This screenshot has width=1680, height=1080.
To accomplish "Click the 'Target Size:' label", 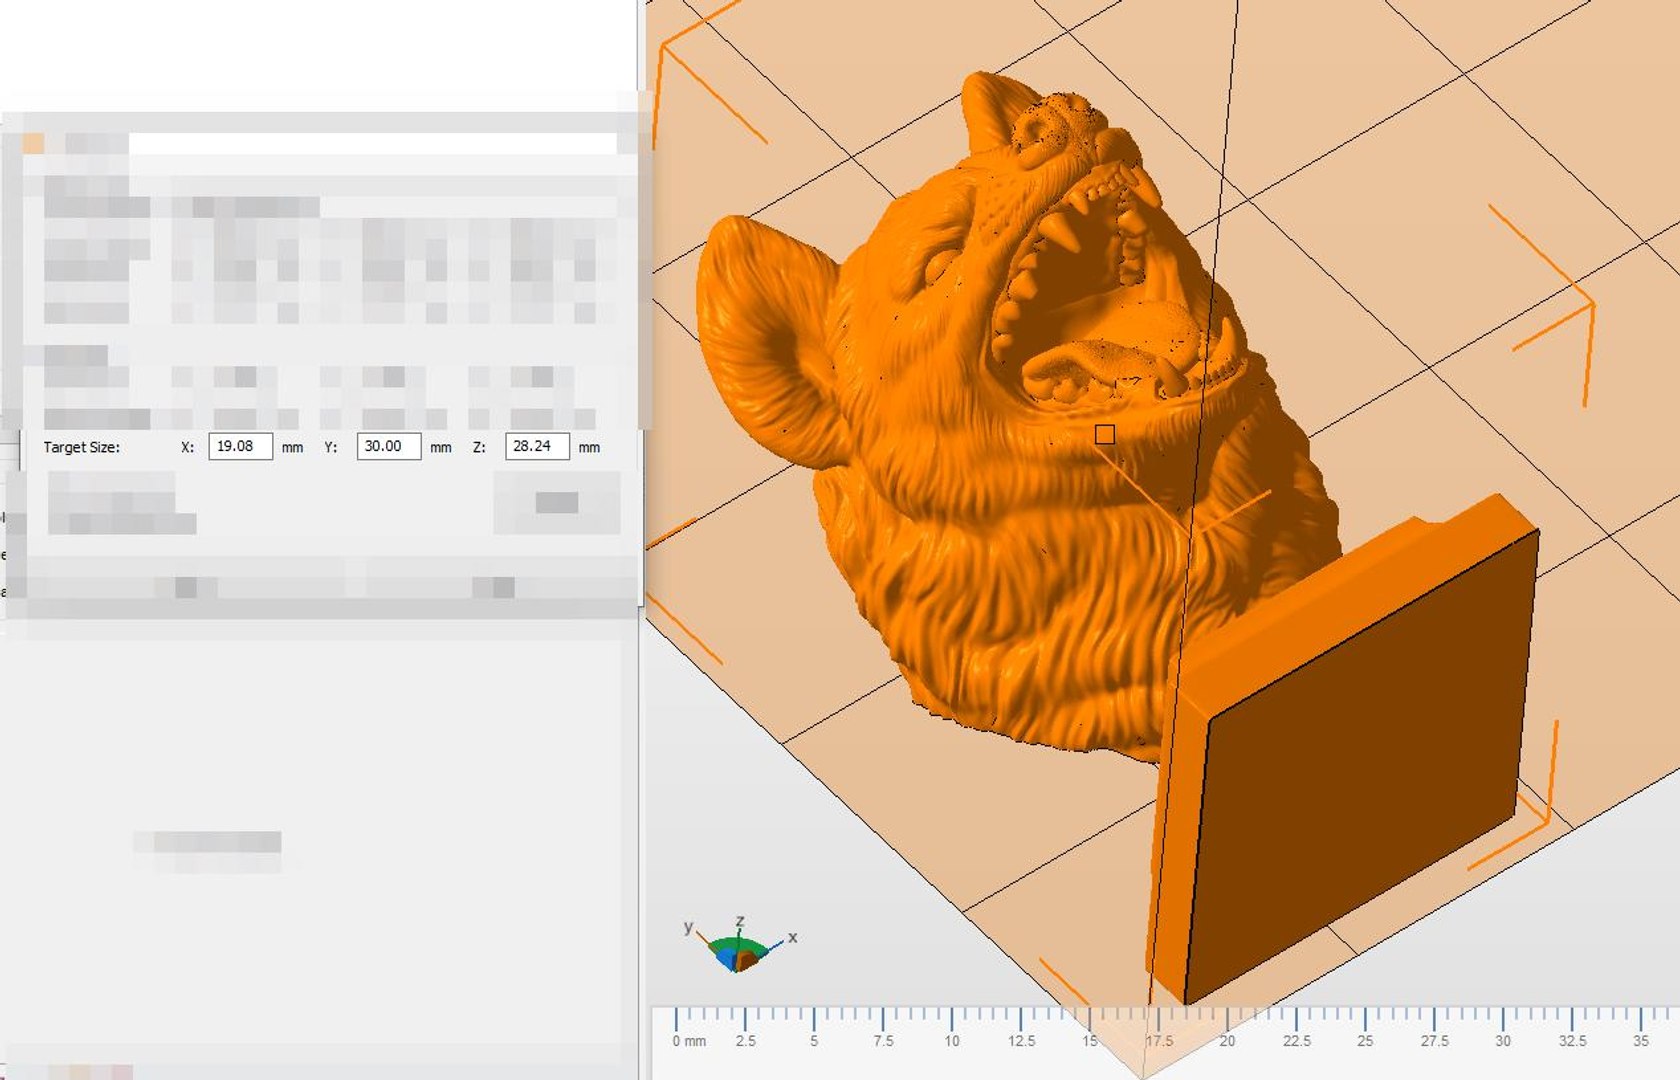I will click(81, 447).
